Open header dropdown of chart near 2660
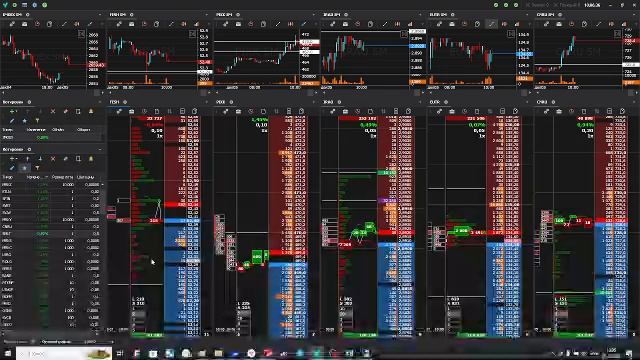This screenshot has height=360, width=640. 100,15
